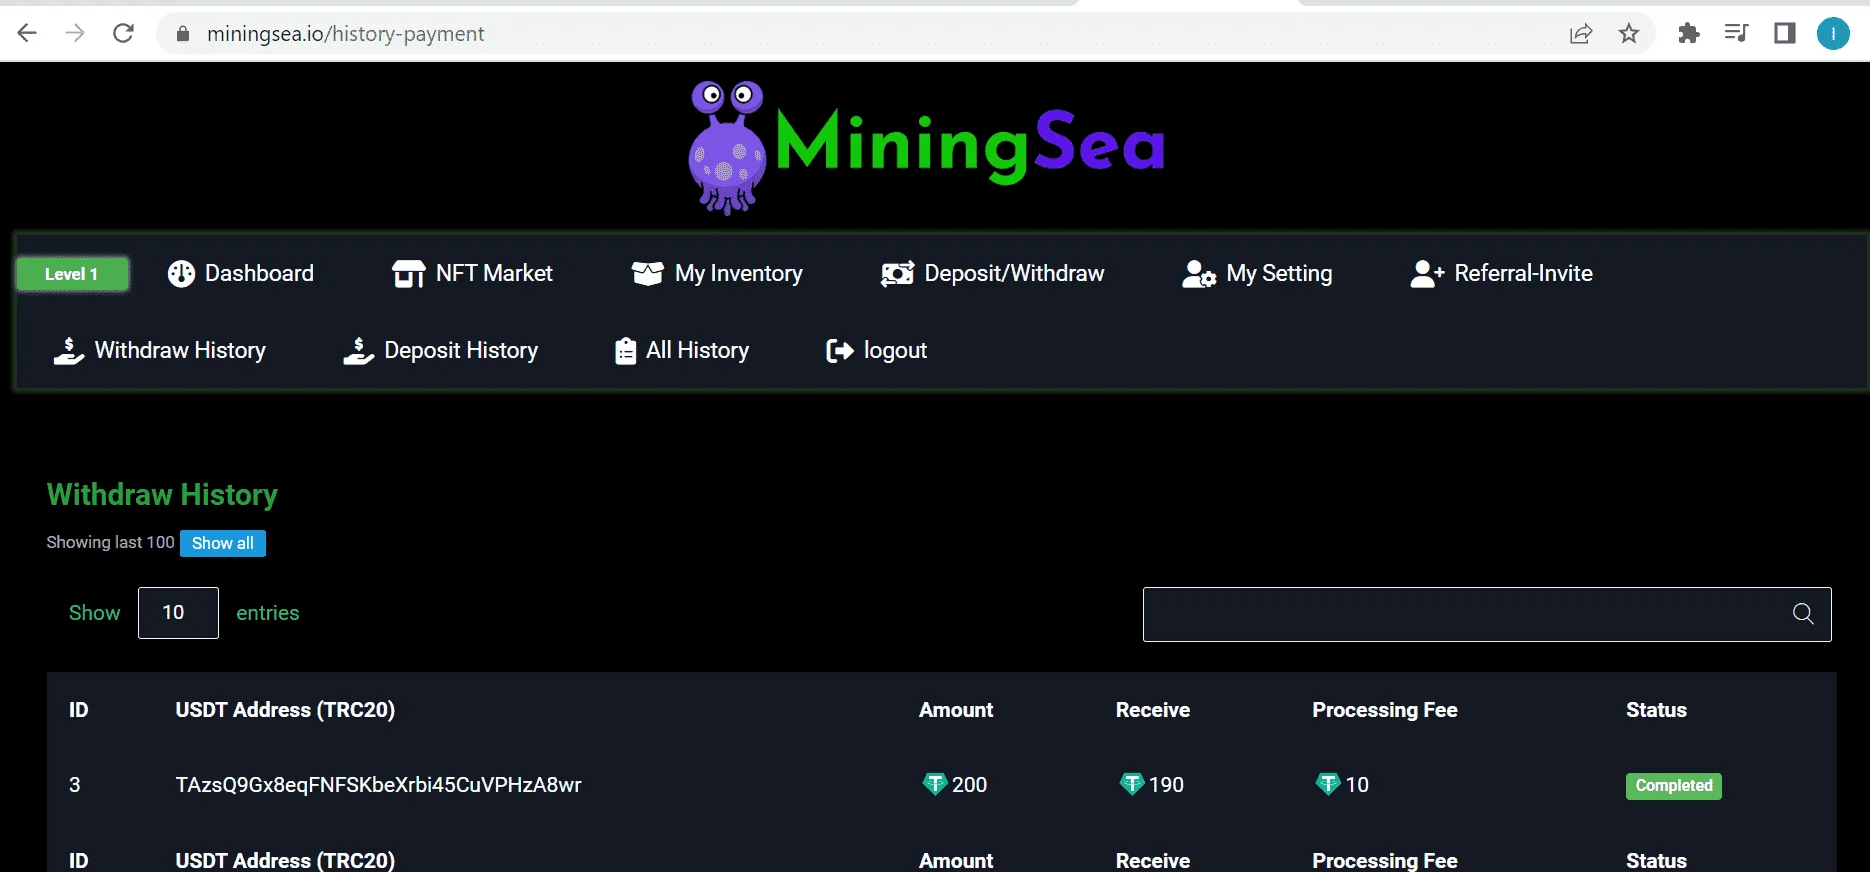
Task: Click the Referral-Invite user-plus icon
Action: click(x=1427, y=274)
